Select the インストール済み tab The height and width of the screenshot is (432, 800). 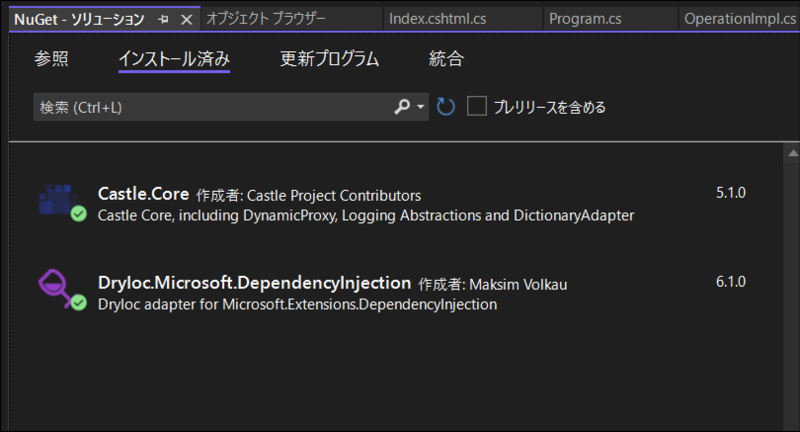(174, 59)
